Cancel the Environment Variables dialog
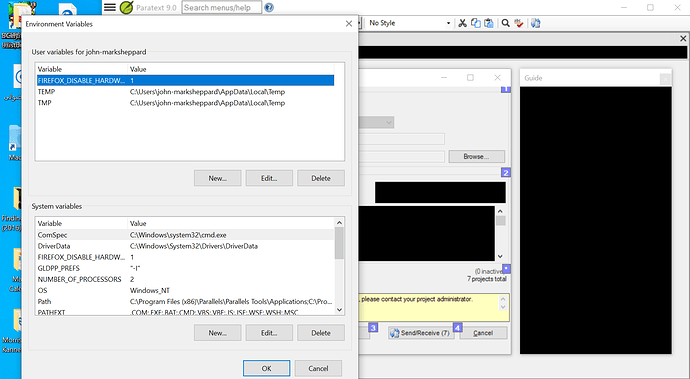The width and height of the screenshot is (690, 379). [x=318, y=368]
